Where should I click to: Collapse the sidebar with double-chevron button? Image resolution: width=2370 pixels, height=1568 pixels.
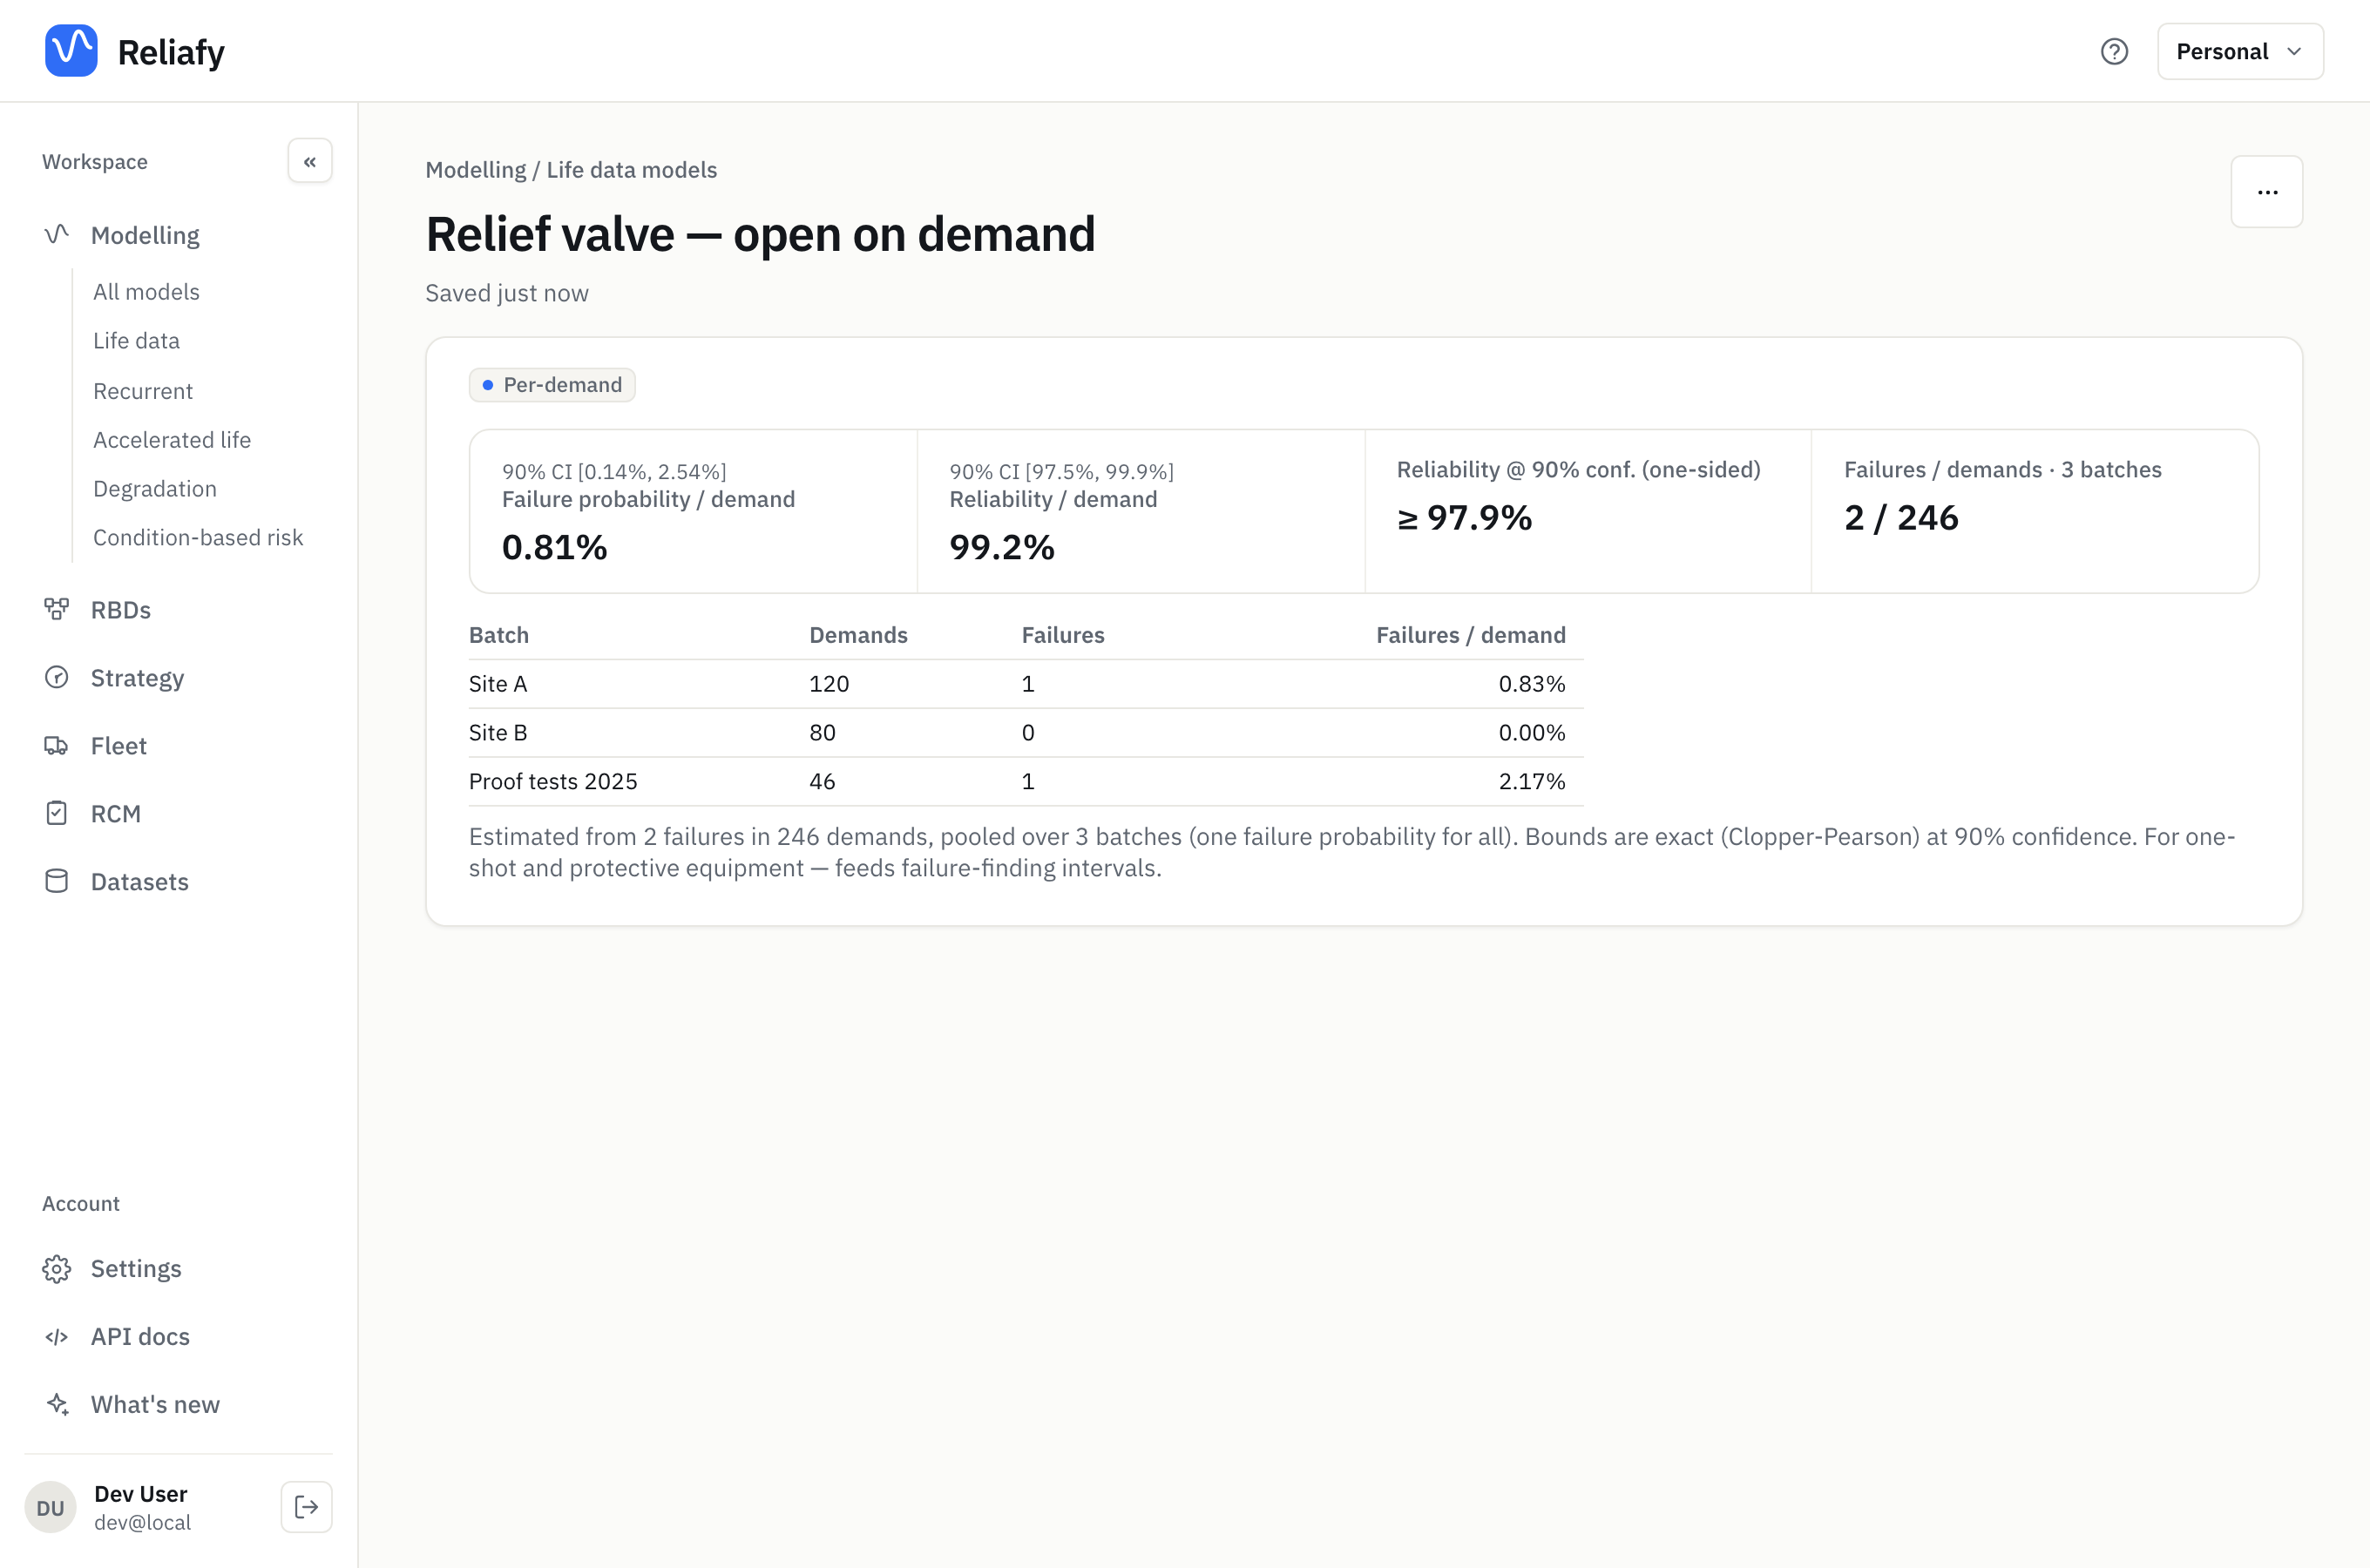tap(310, 161)
